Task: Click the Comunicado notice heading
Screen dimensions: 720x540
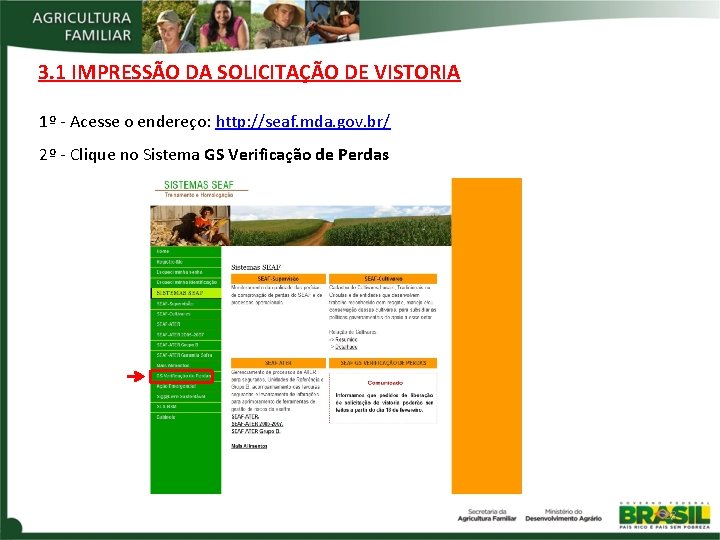Action: [x=385, y=382]
